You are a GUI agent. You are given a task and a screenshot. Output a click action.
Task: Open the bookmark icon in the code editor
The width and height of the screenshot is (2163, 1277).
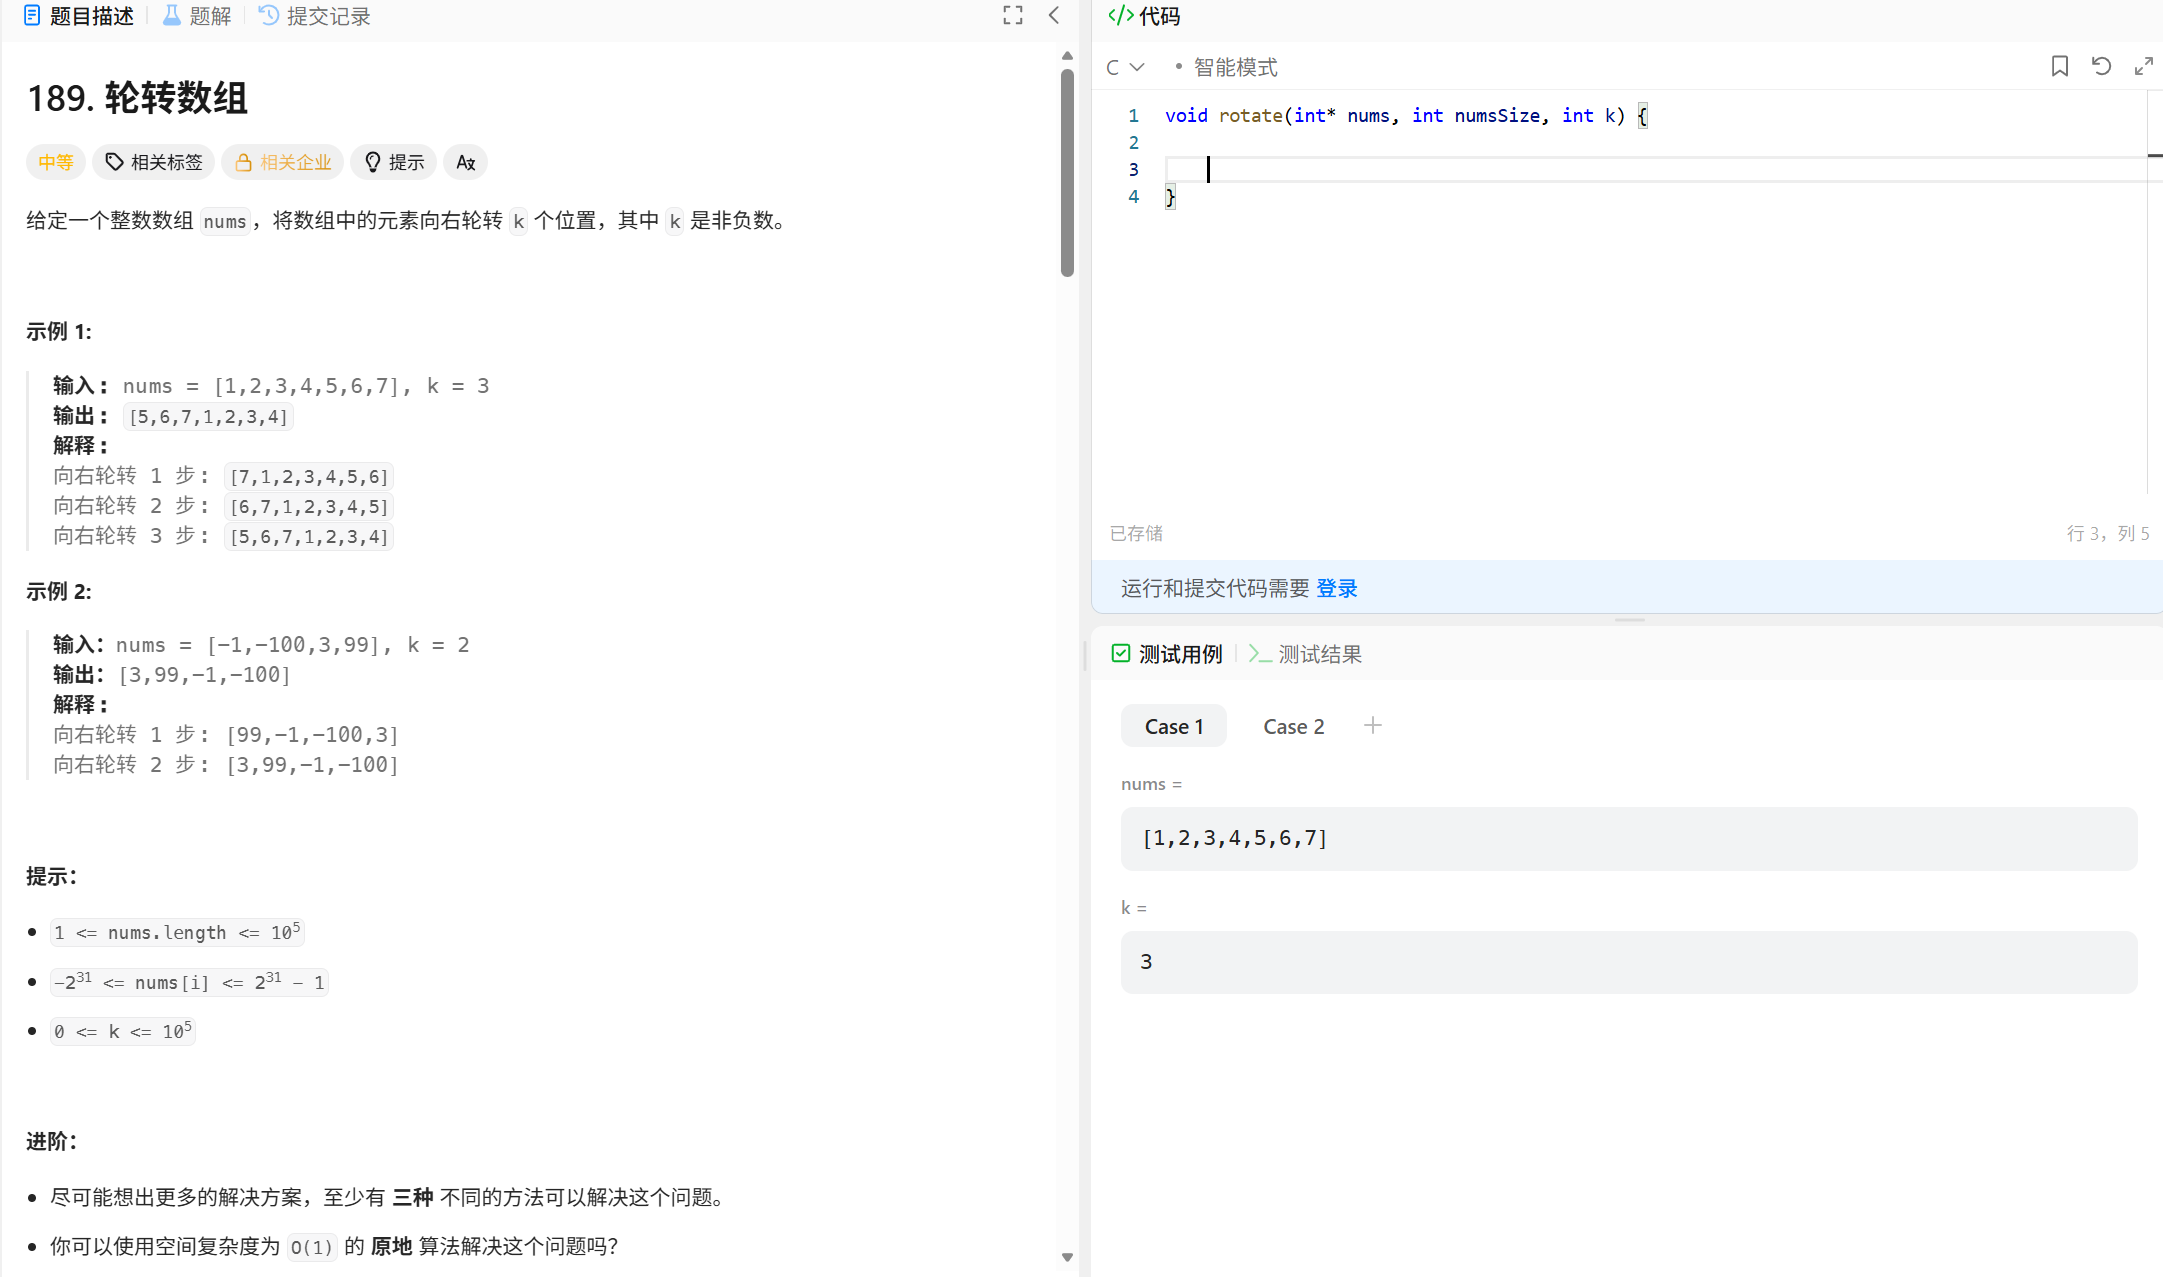(2059, 66)
